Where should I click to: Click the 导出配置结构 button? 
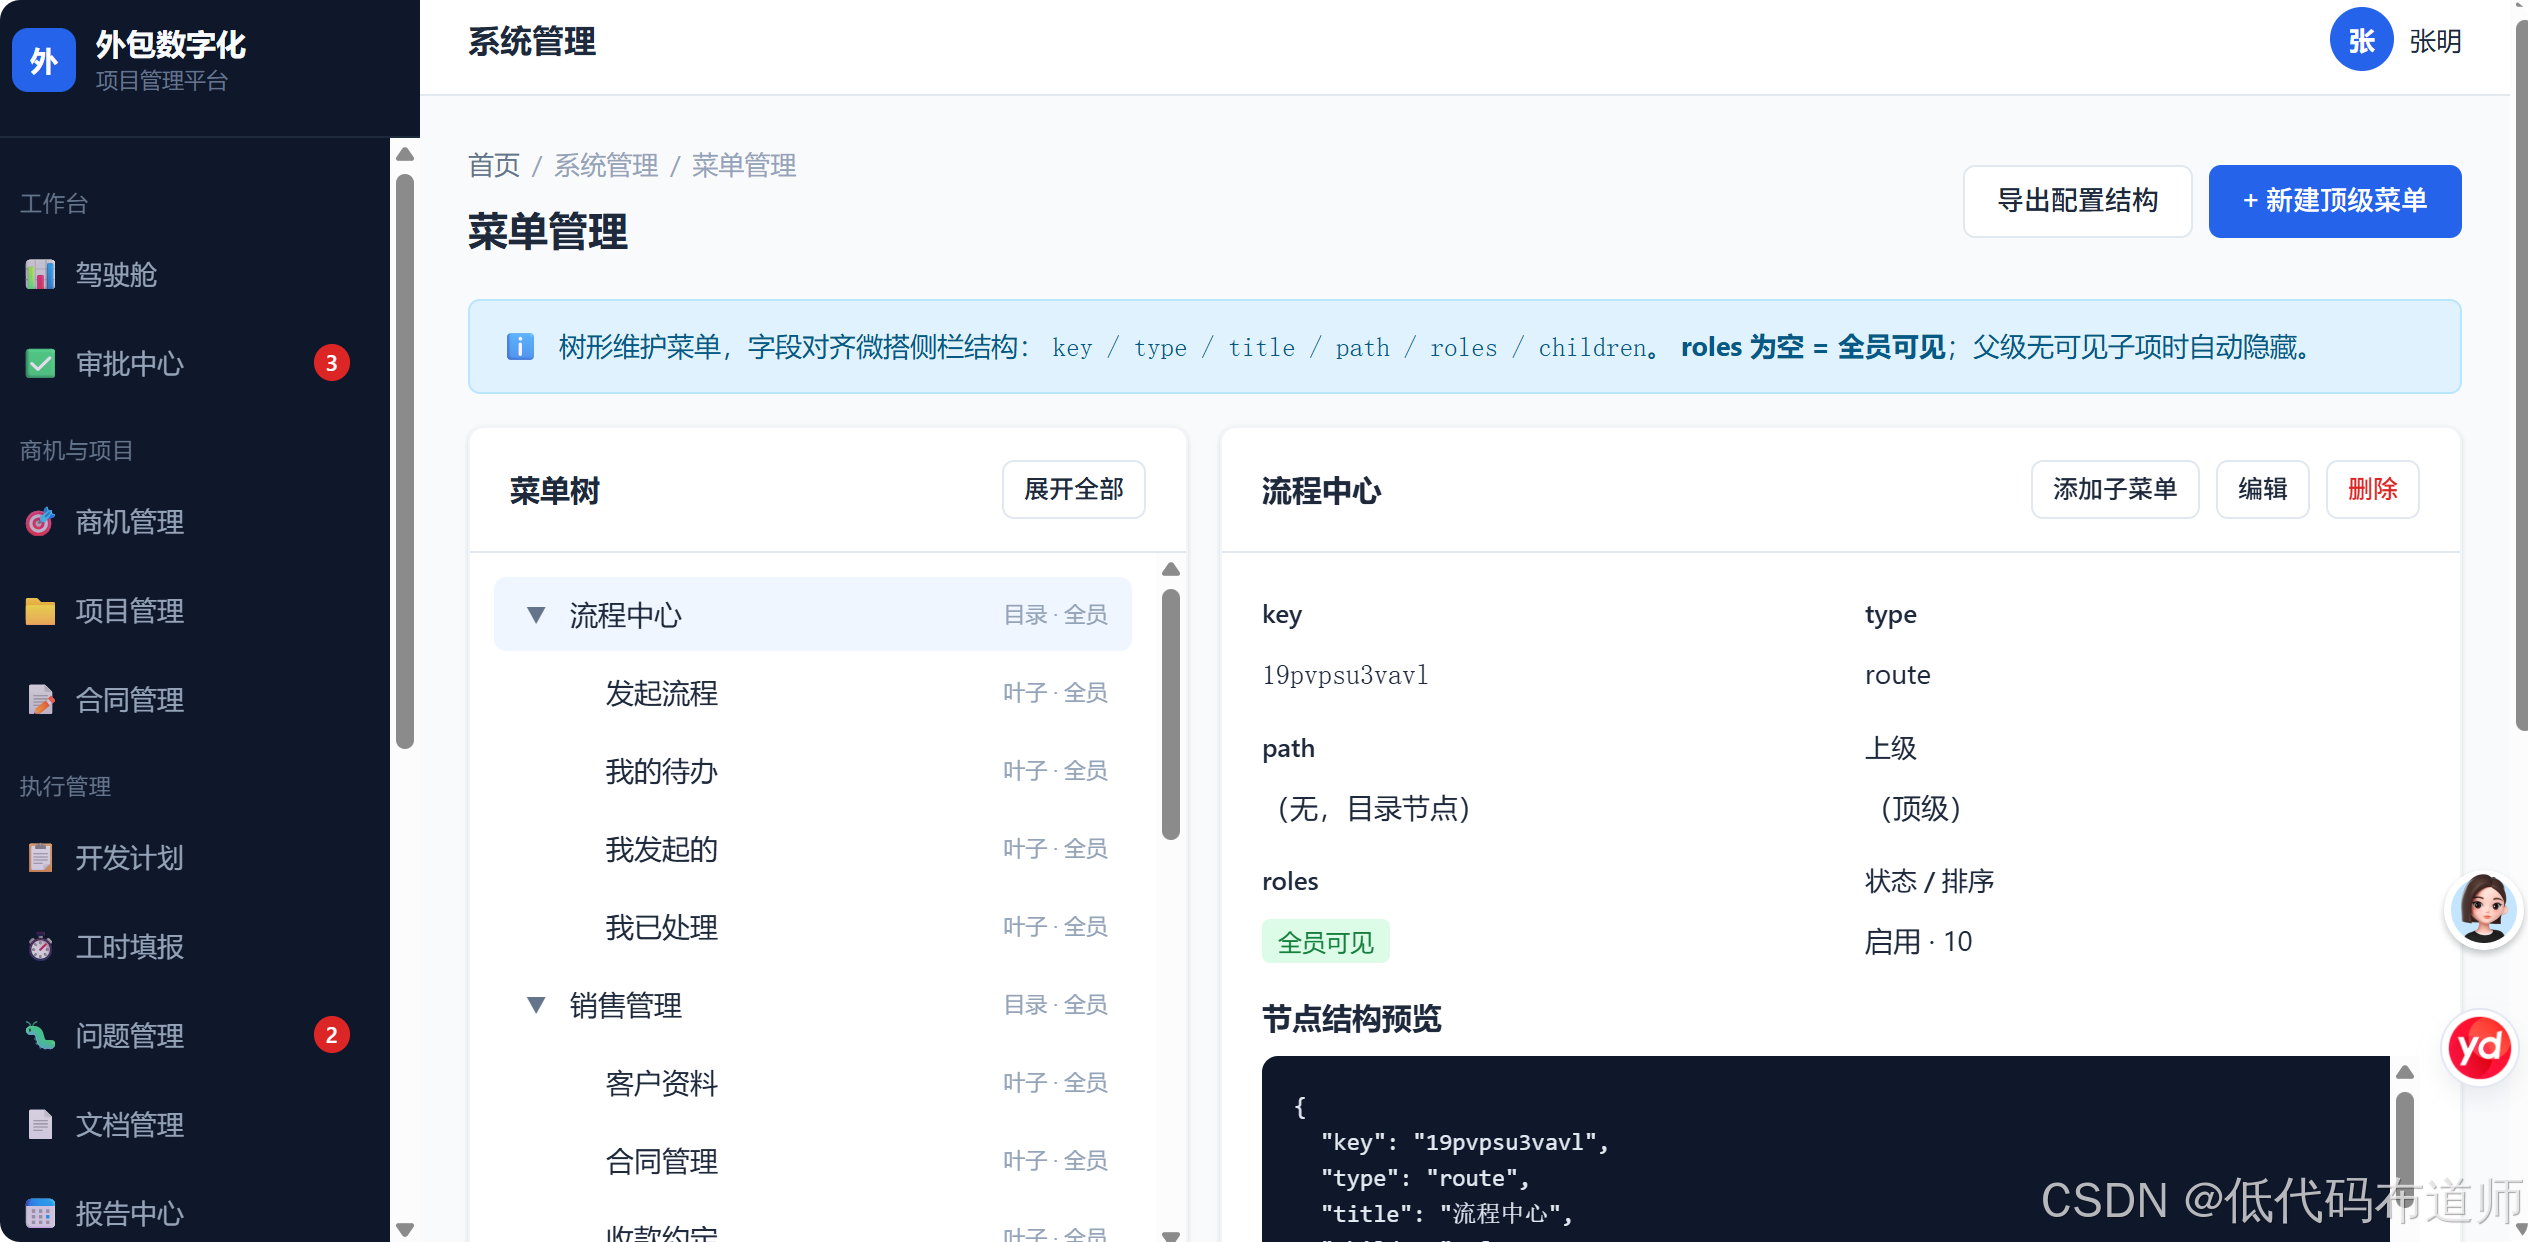pos(2077,201)
